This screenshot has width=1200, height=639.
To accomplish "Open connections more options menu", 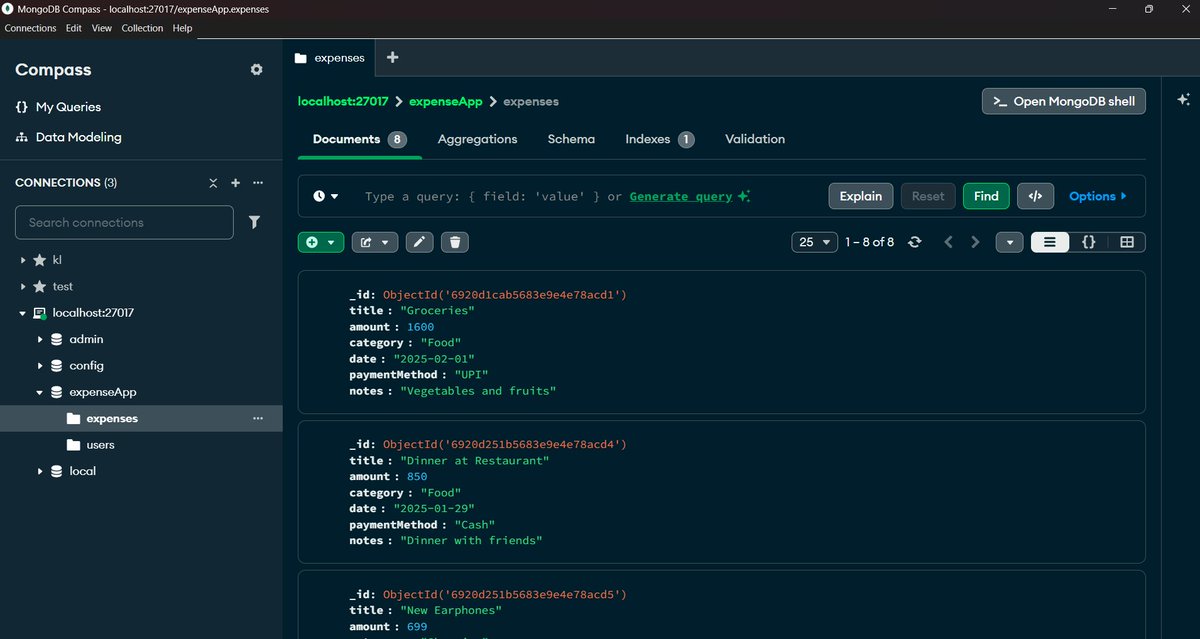I will (258, 183).
